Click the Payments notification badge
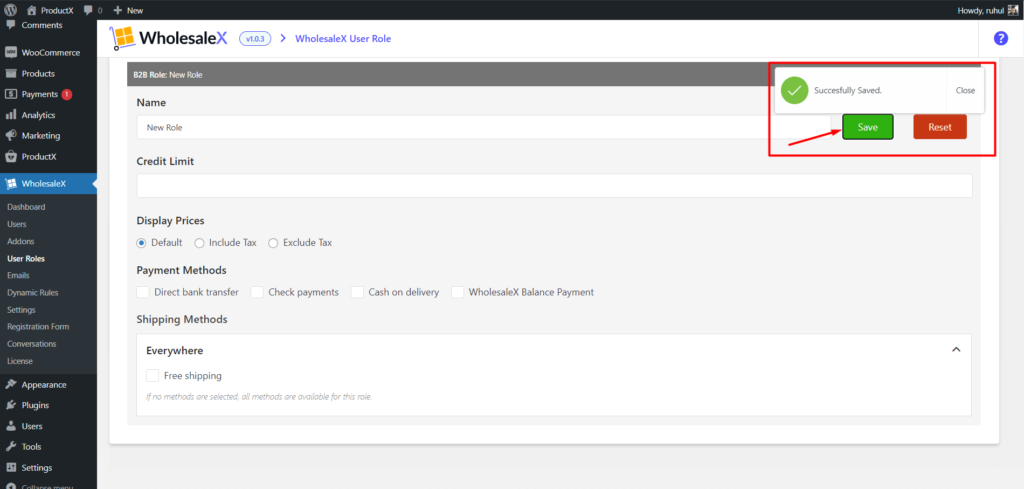The width and height of the screenshot is (1024, 489). pos(67,94)
